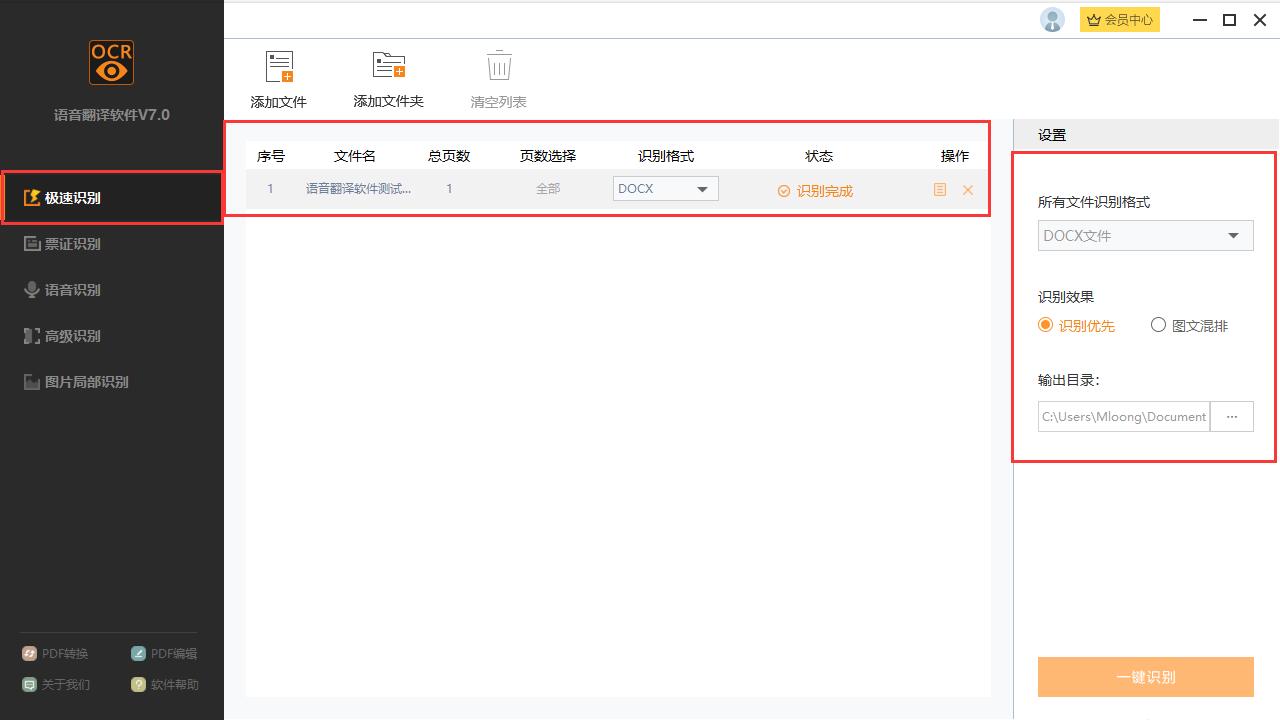
Task: Switch to the 极速识别 tab
Action: click(x=72, y=197)
